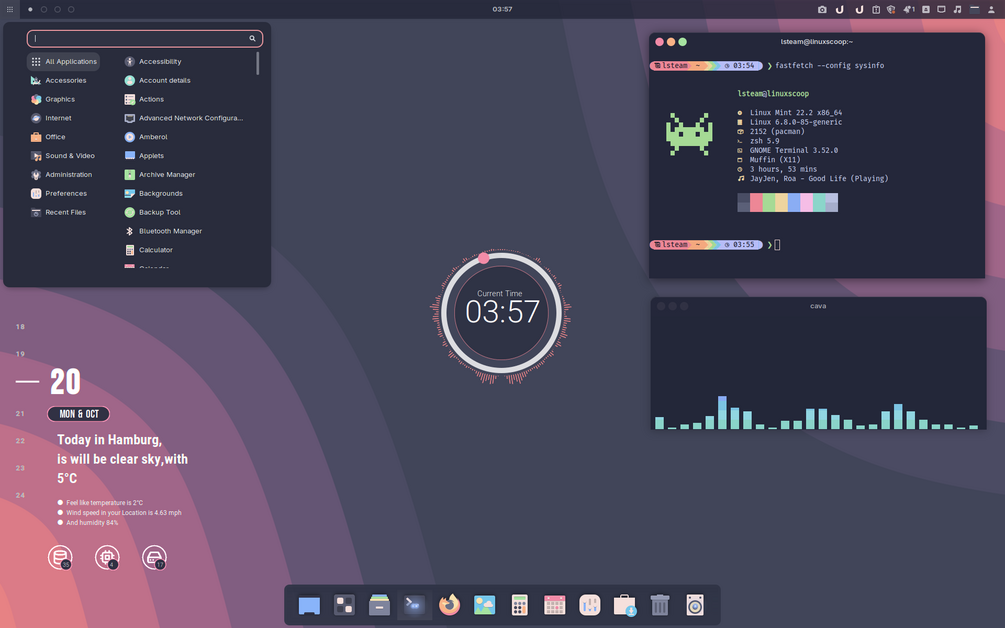Select the Administration category
Image resolution: width=1005 pixels, height=628 pixels.
pyautogui.click(x=62, y=174)
